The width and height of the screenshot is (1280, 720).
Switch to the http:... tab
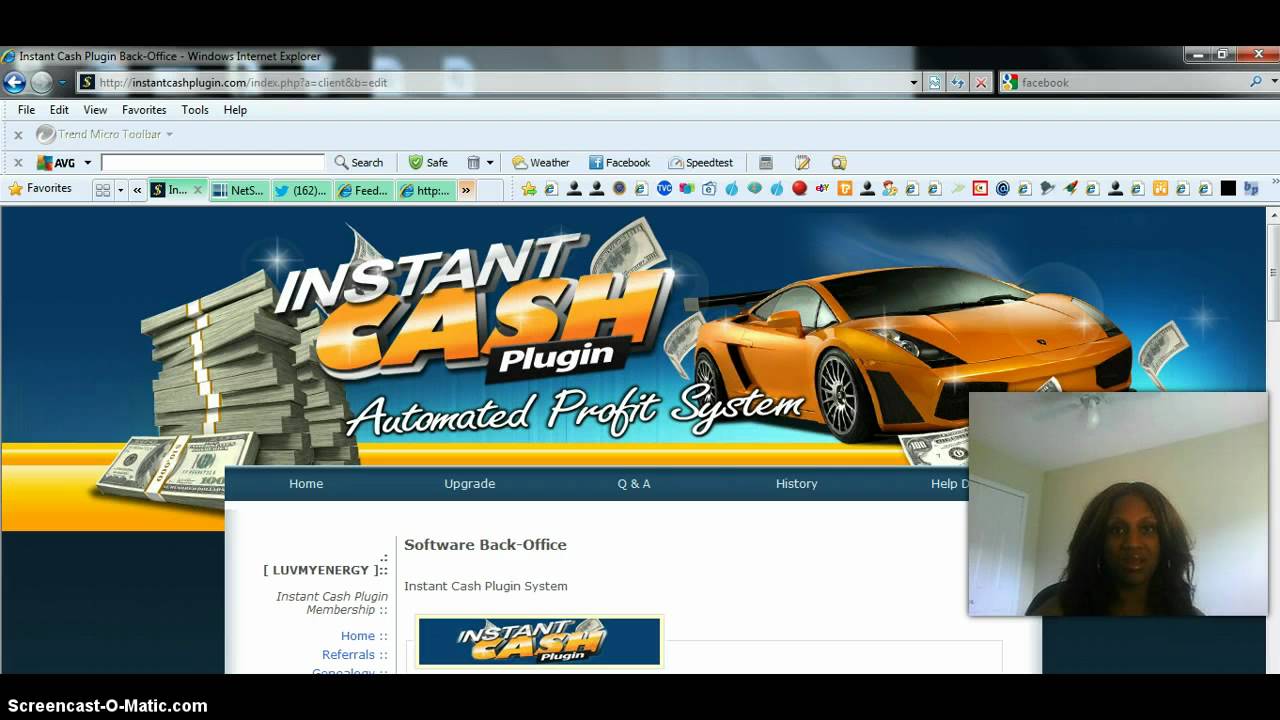(427, 190)
